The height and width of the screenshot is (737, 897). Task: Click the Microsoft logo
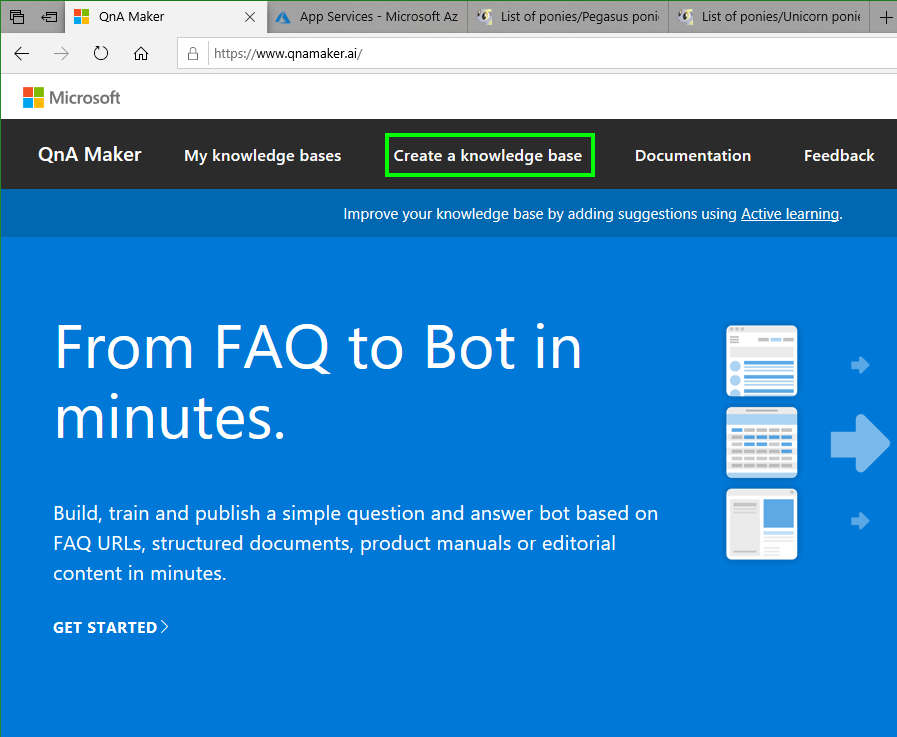click(x=72, y=97)
